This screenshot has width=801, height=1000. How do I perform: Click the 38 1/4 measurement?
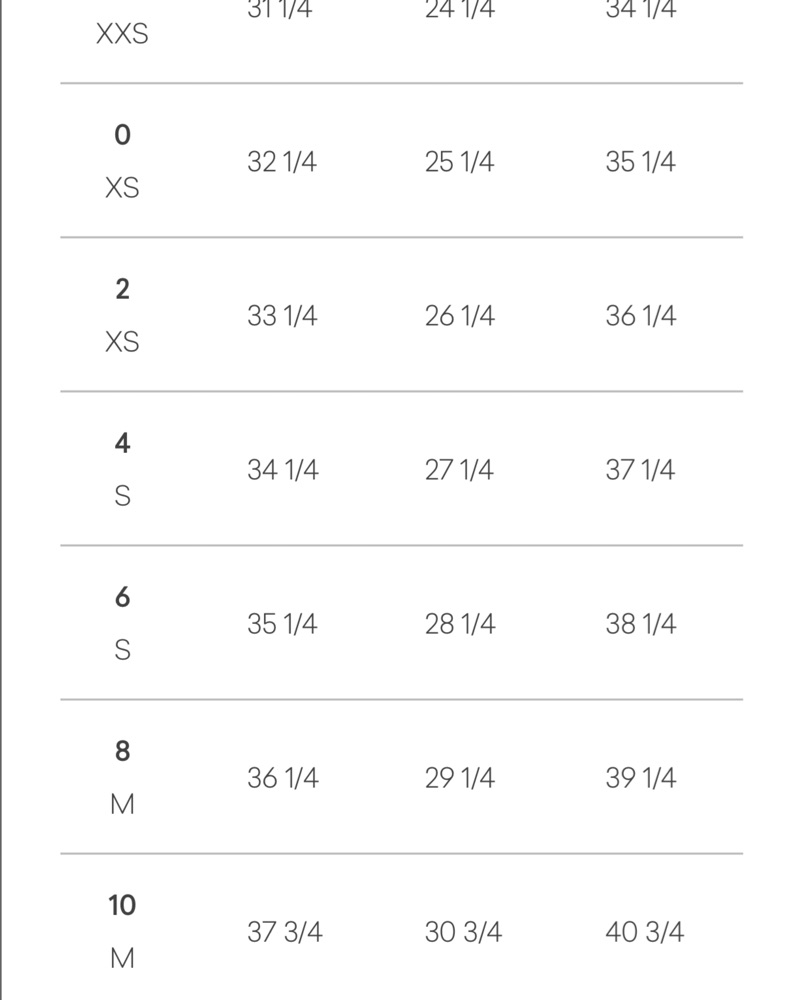[x=640, y=624]
